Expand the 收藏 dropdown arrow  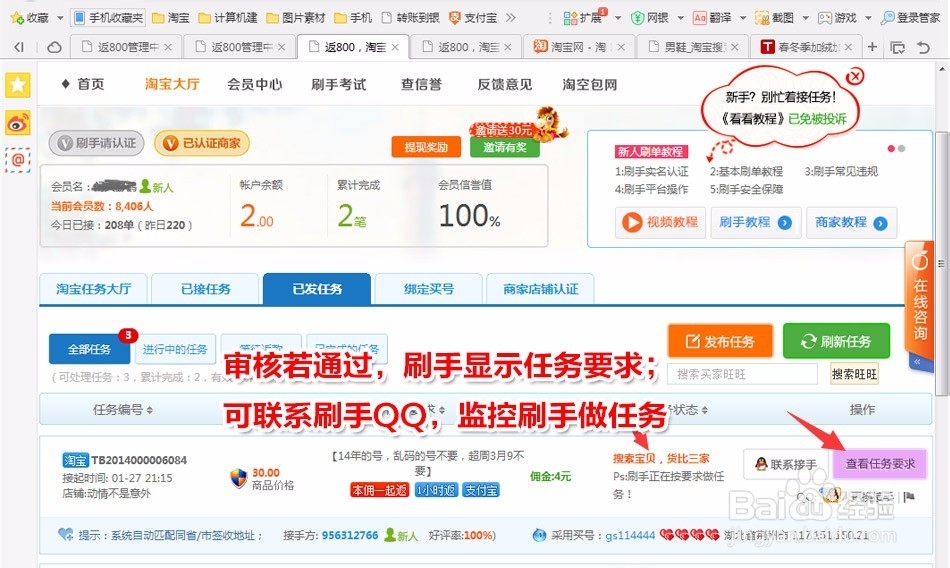coord(60,18)
